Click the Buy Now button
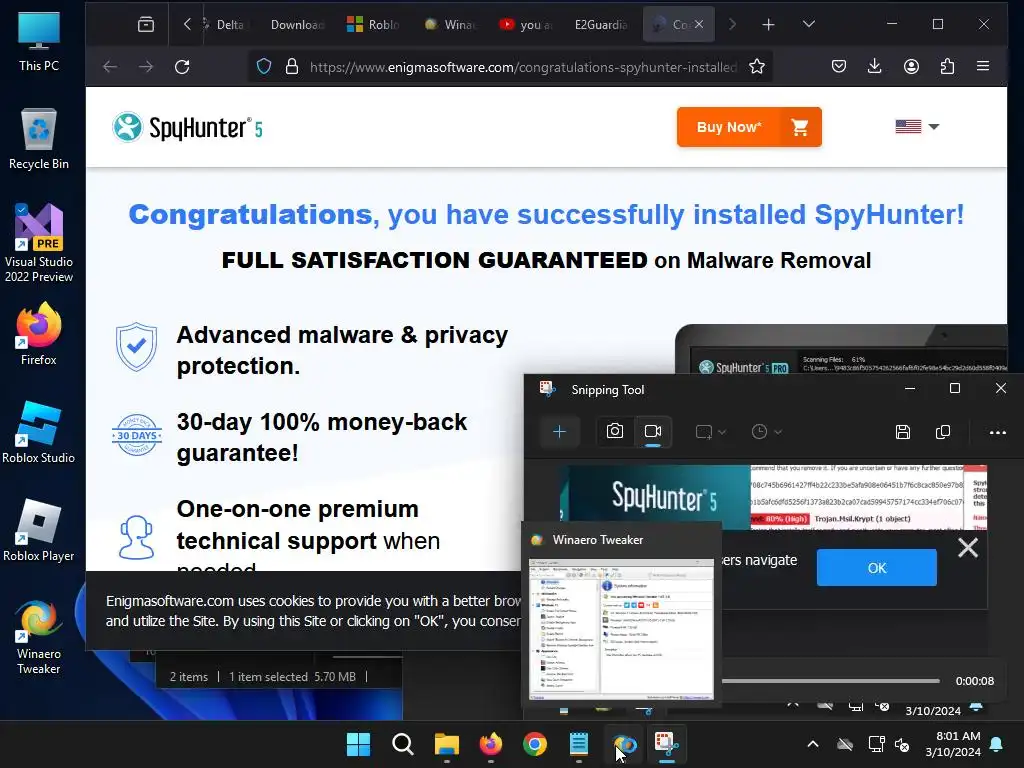Screen dimensions: 1024x768 749,127
